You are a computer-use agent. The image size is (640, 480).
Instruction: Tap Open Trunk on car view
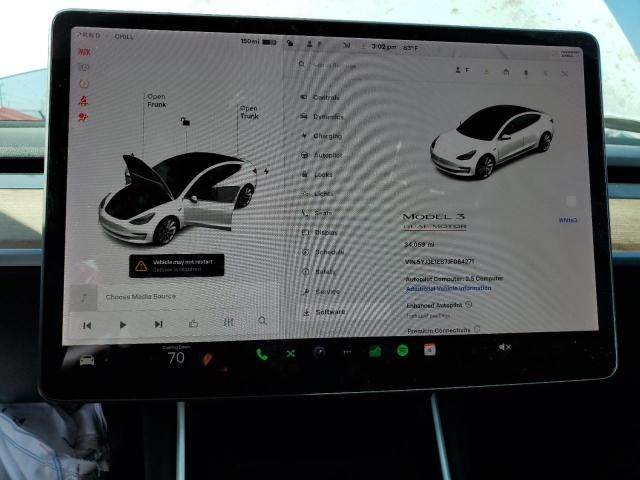click(249, 112)
